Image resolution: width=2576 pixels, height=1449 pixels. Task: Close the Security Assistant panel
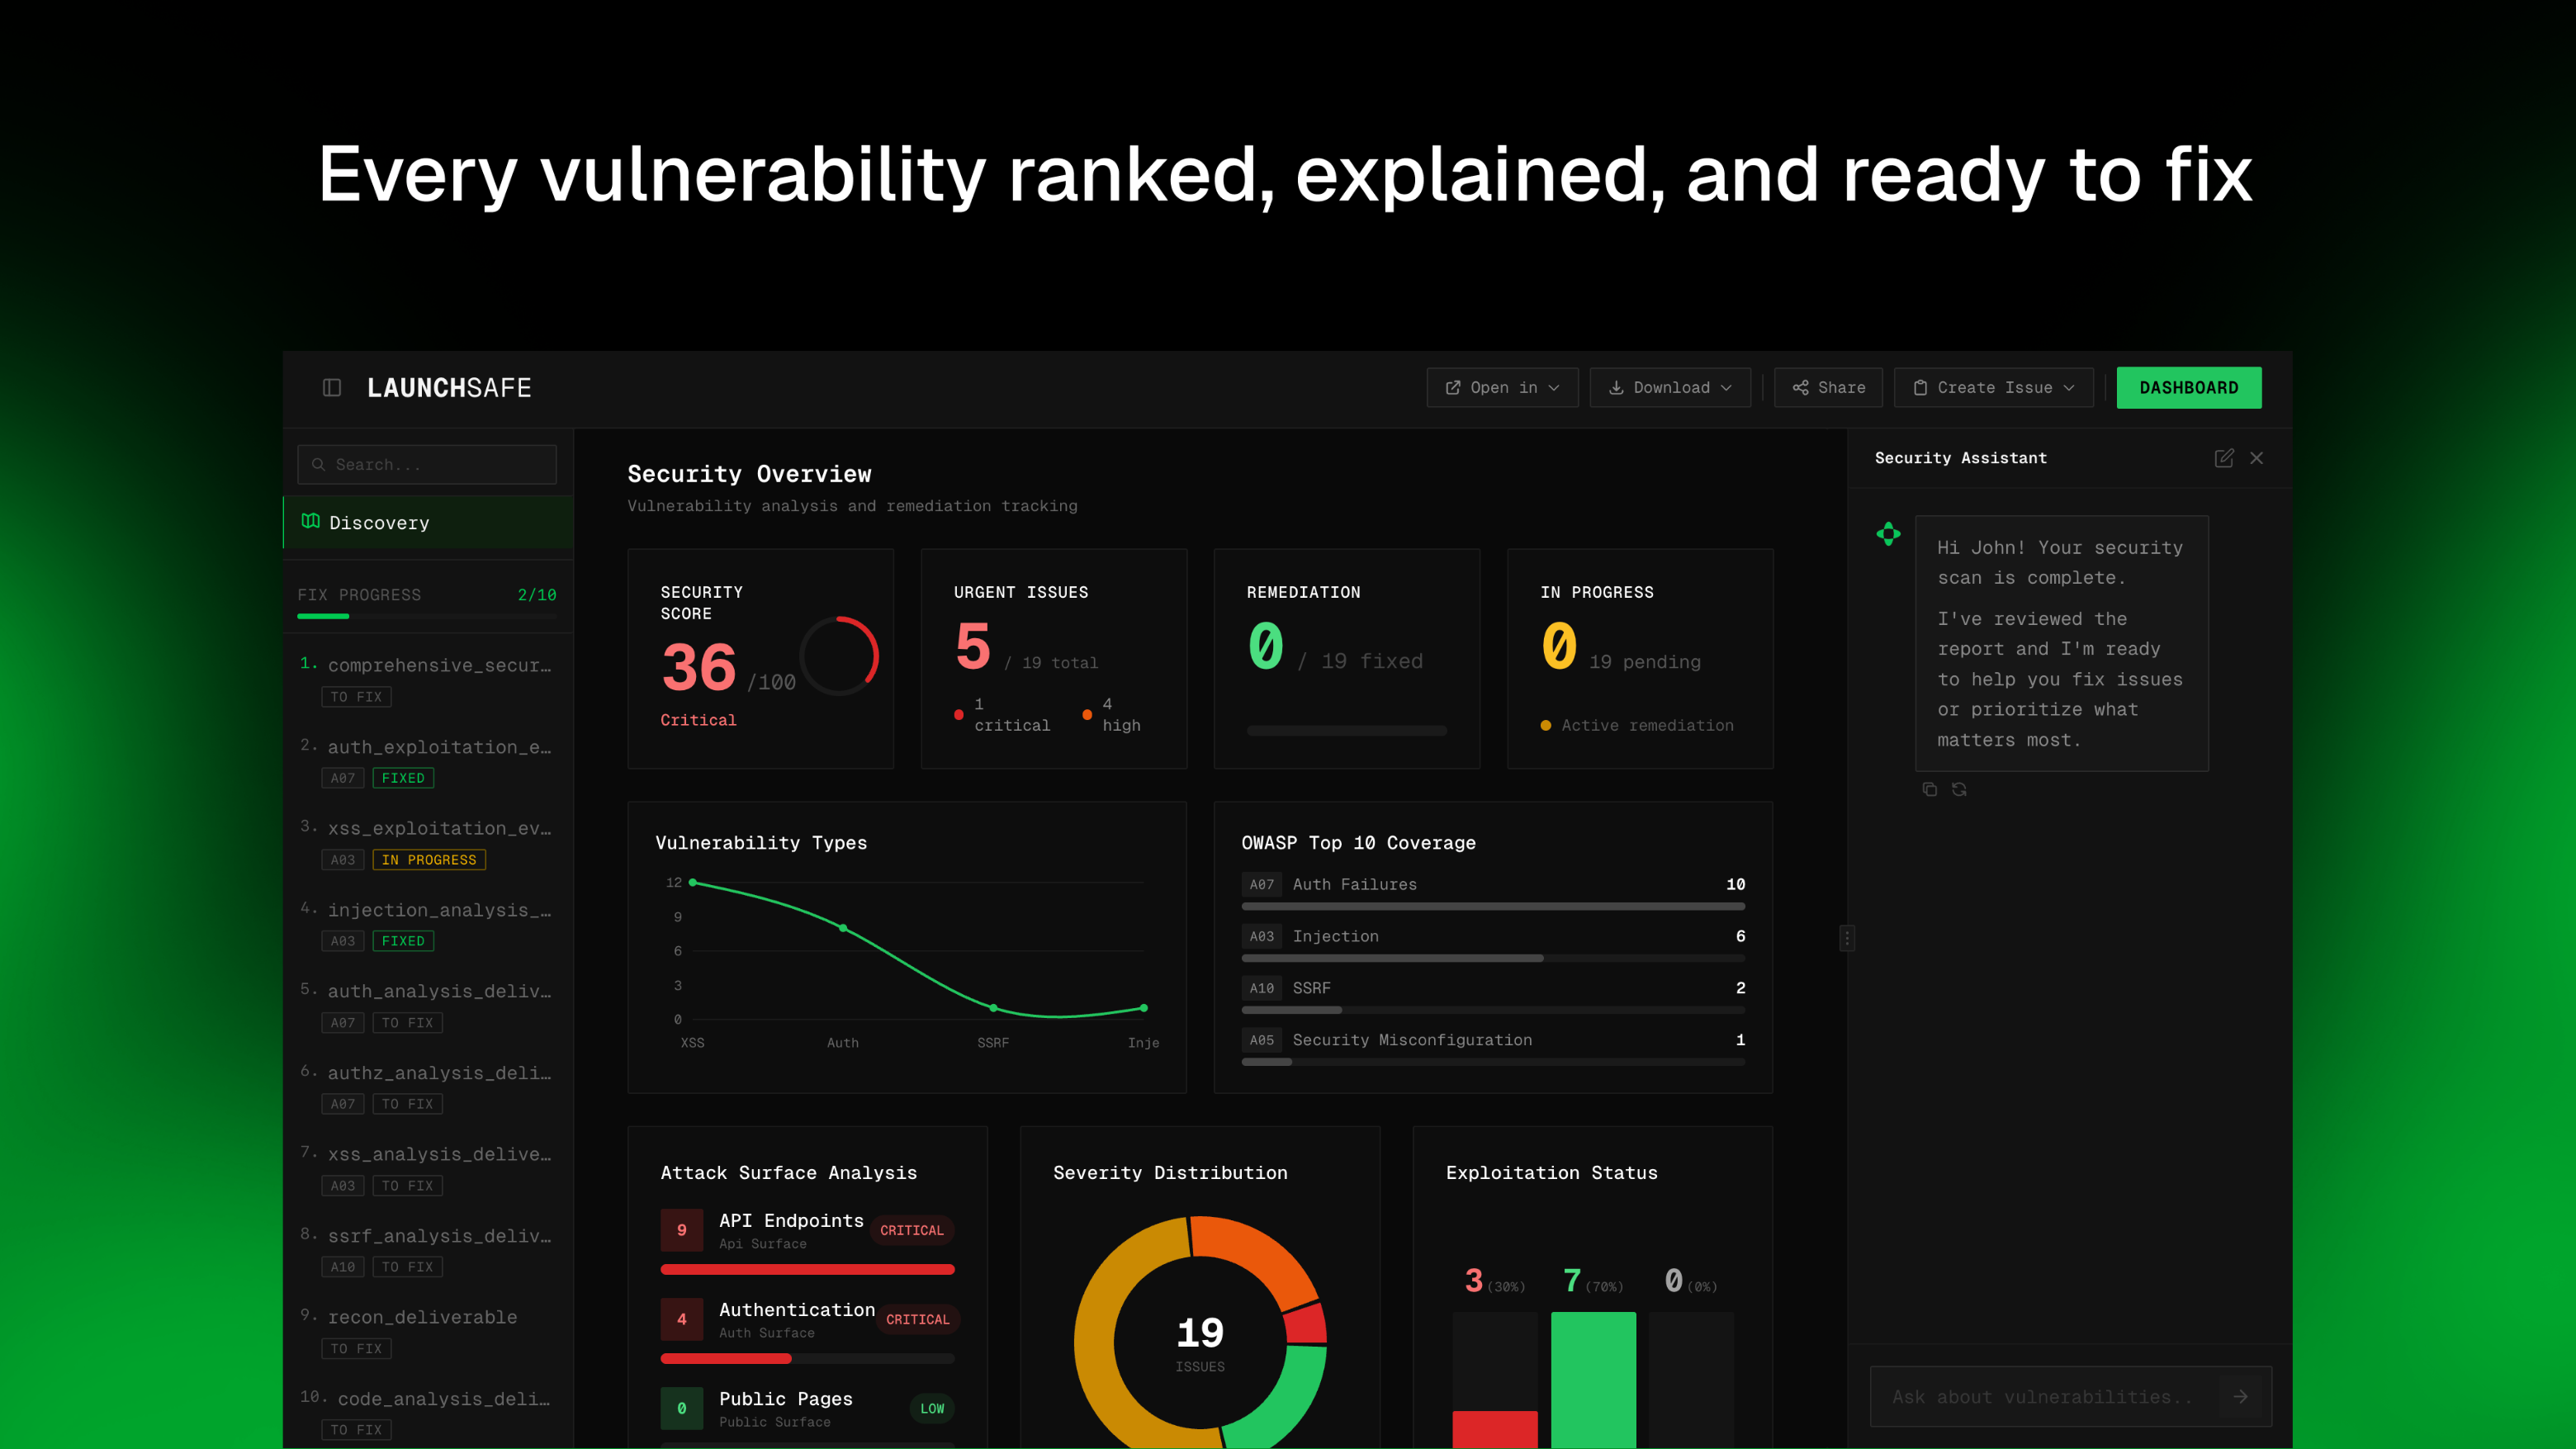[x=2256, y=458]
